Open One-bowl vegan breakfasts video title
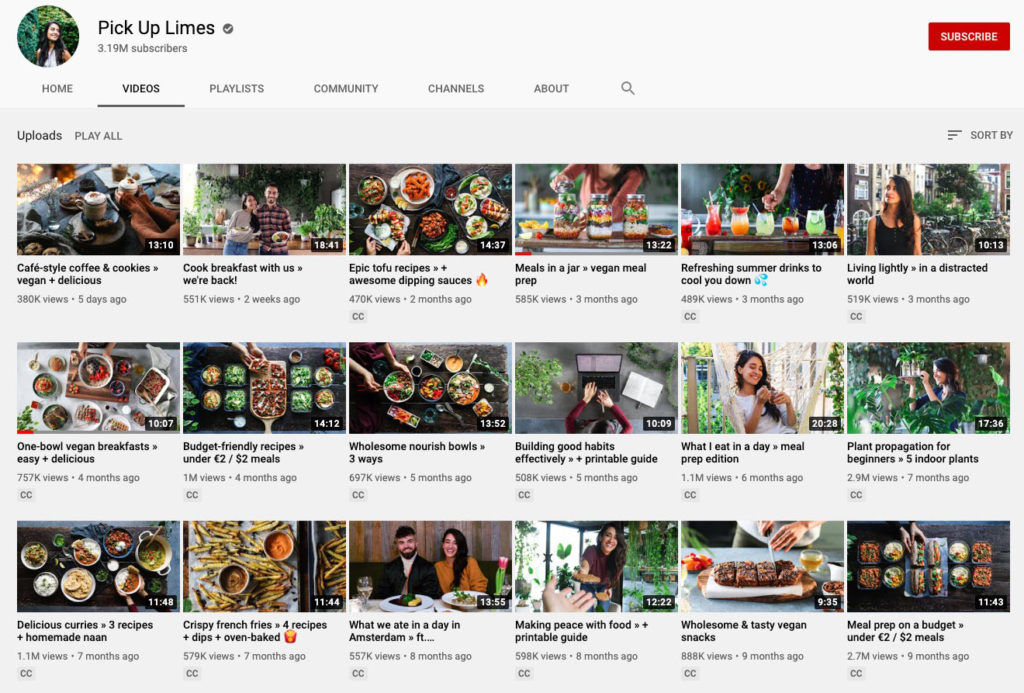 click(87, 452)
